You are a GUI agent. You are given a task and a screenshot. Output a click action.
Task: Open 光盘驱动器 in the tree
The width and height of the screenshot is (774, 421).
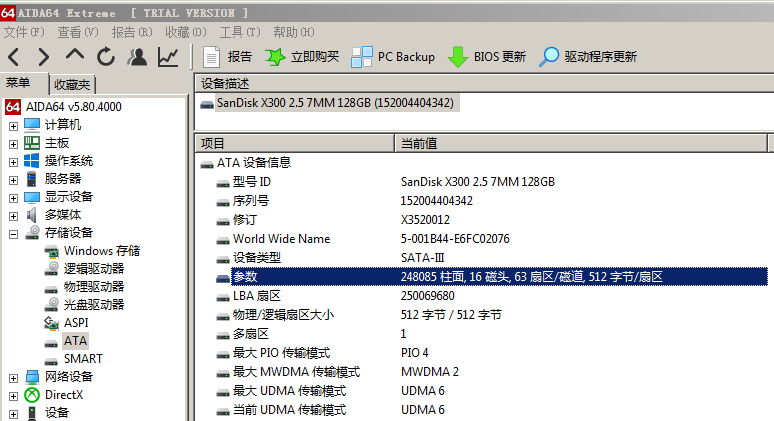tap(94, 305)
